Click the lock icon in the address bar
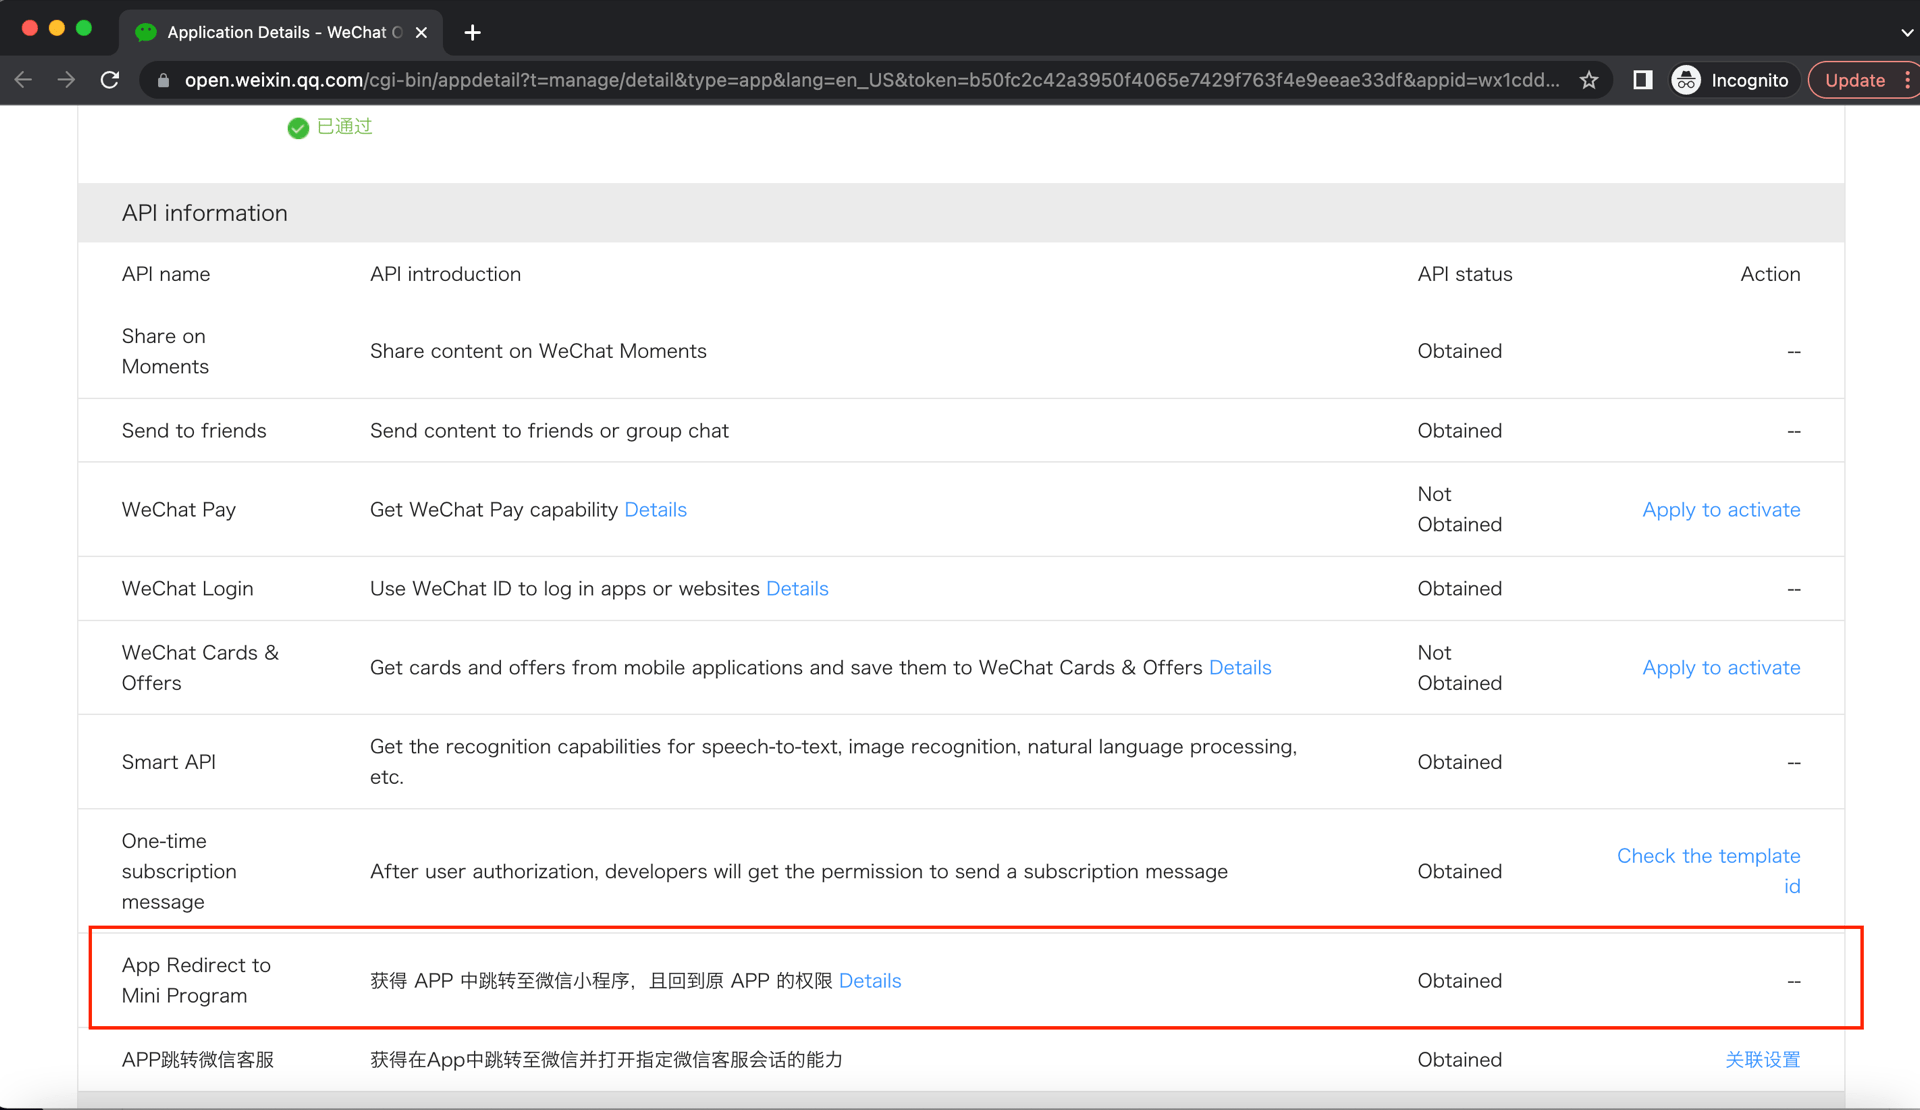 [162, 80]
